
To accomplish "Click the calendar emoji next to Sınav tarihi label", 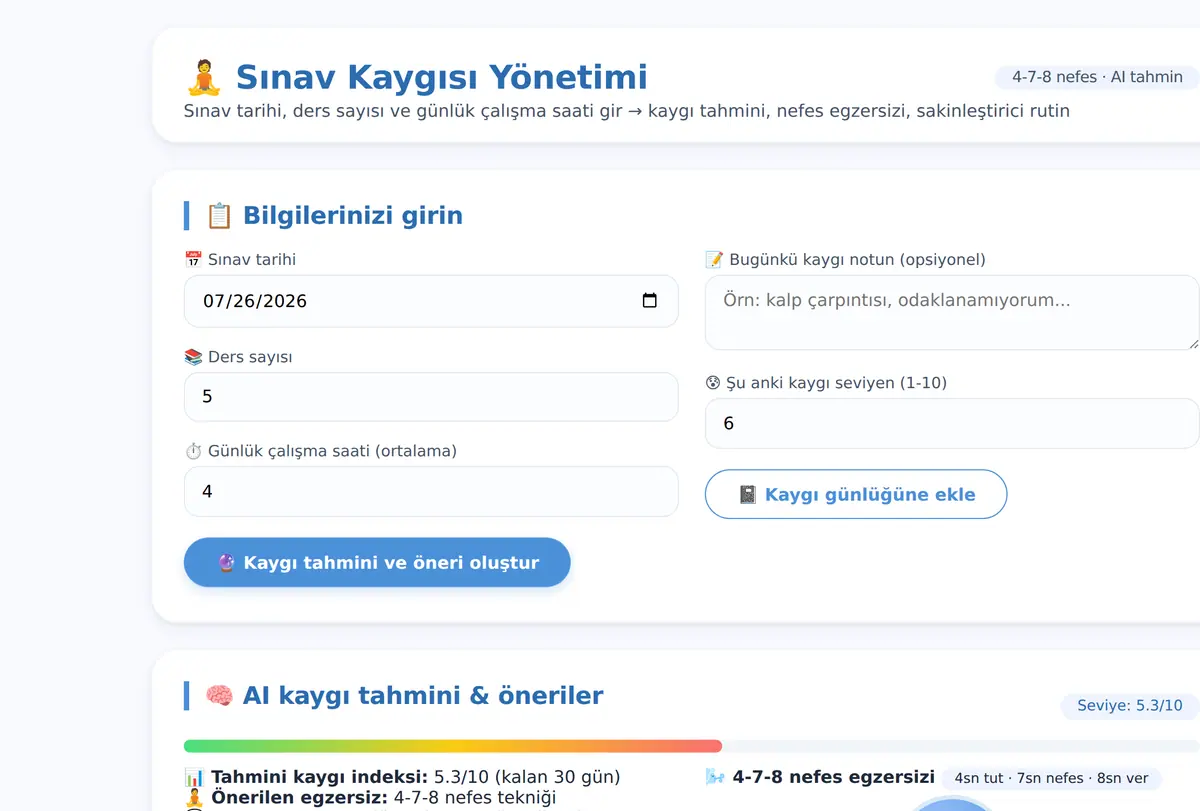I will tap(194, 260).
